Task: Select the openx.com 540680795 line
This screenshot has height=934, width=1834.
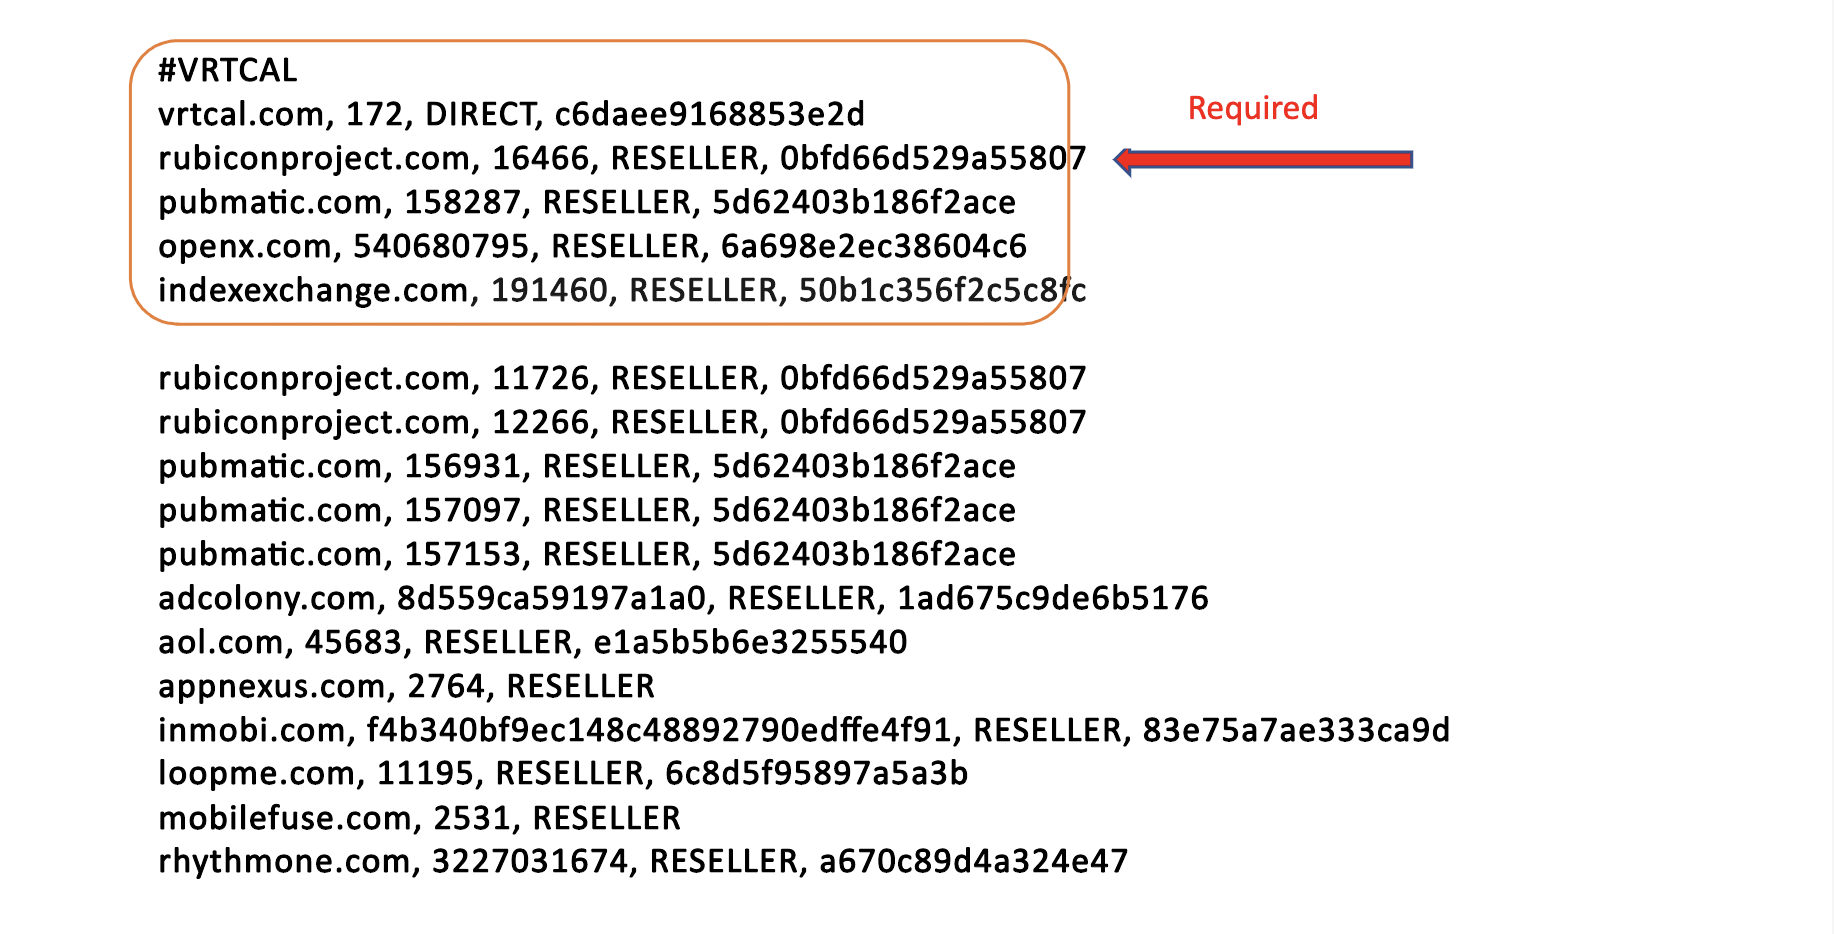Action: pyautogui.click(x=592, y=246)
